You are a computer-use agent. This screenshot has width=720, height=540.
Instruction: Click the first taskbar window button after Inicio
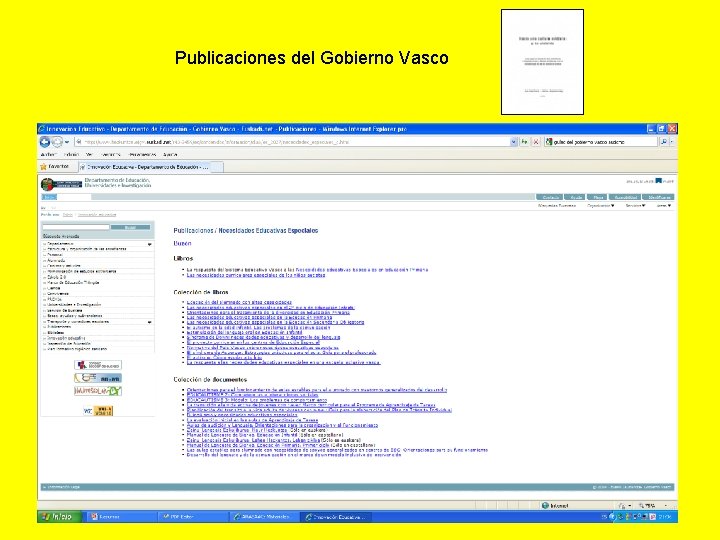pyautogui.click(x=121, y=517)
